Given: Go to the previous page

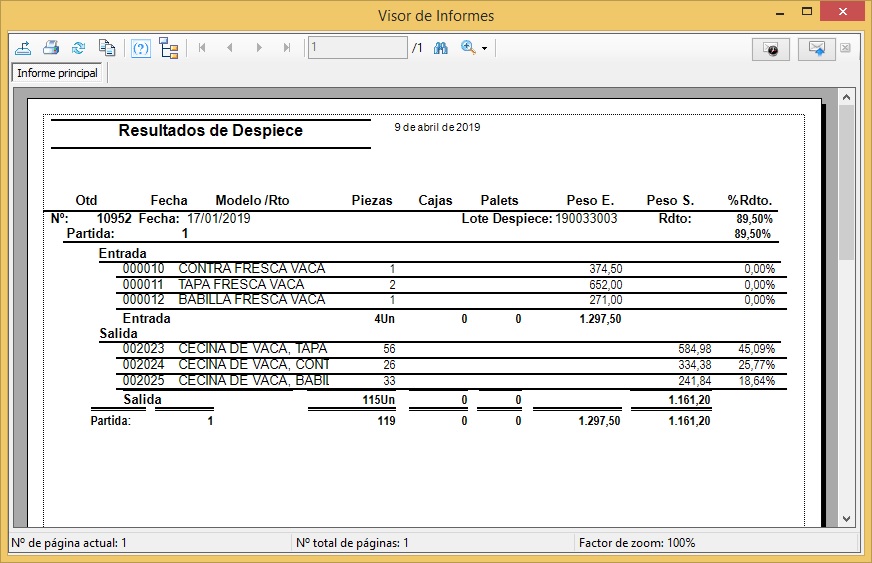Looking at the screenshot, I should pos(230,48).
